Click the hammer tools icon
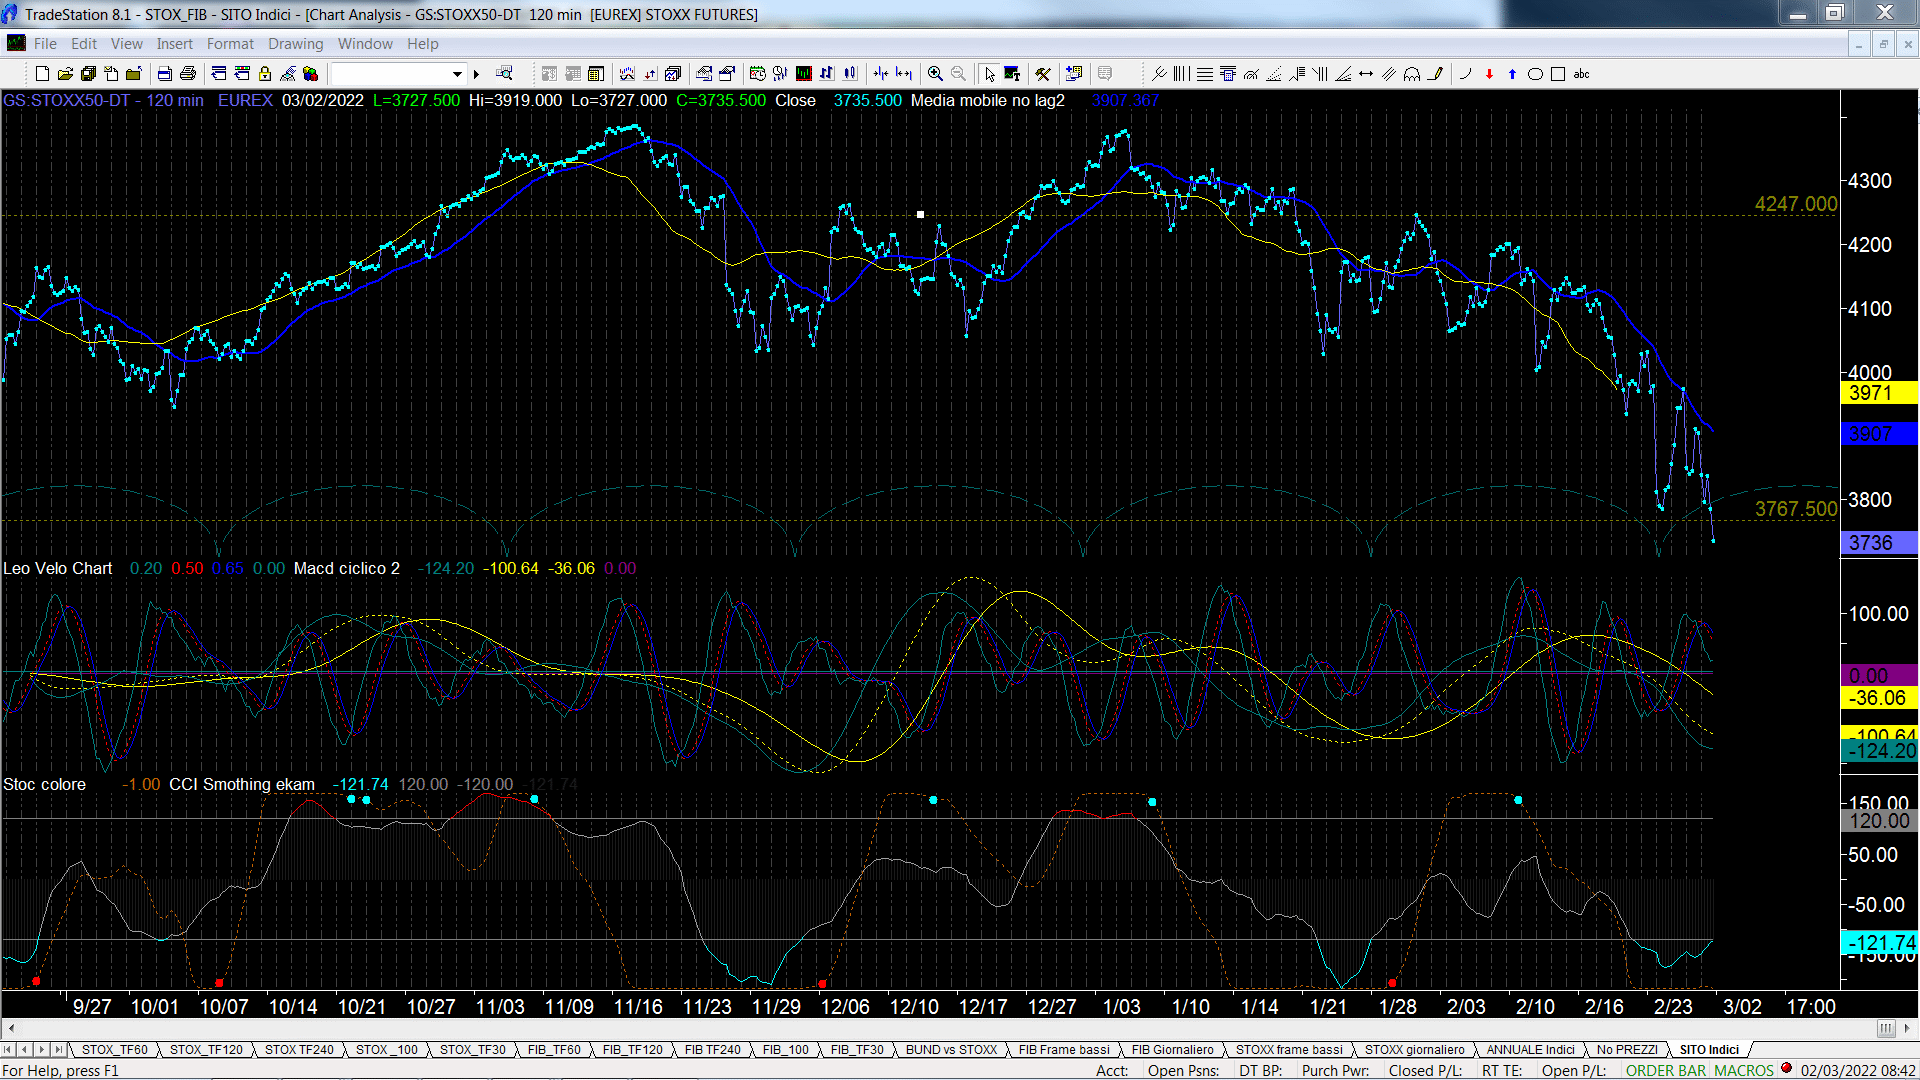 point(1043,74)
